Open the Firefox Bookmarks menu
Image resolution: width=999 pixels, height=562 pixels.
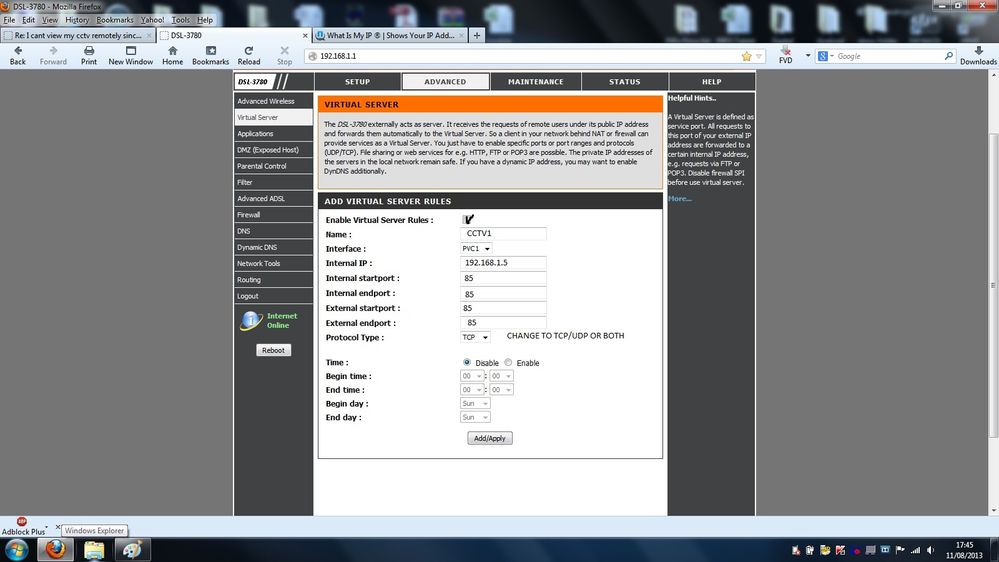[x=115, y=20]
